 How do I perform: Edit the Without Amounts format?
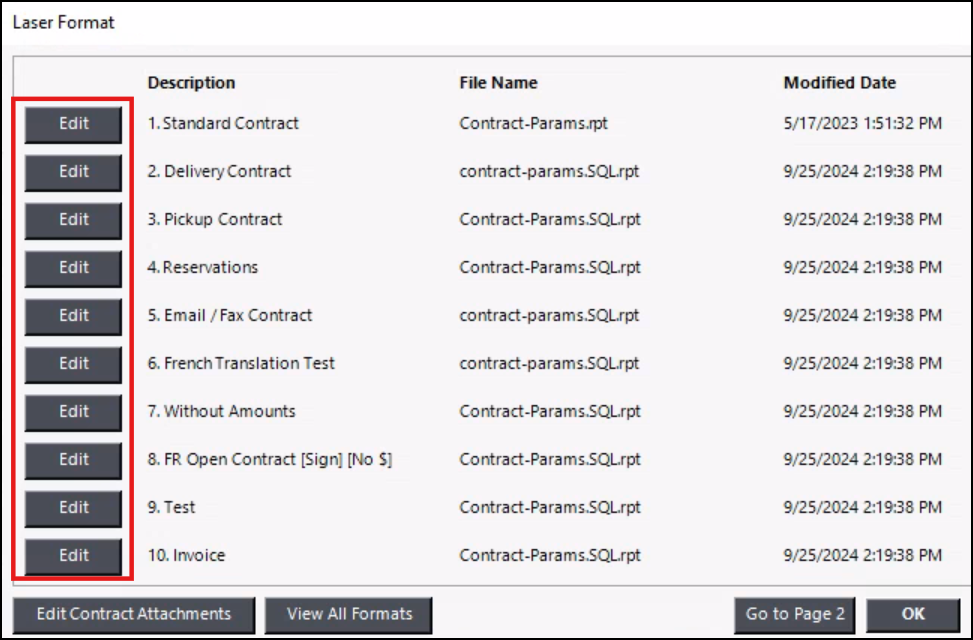coord(73,412)
